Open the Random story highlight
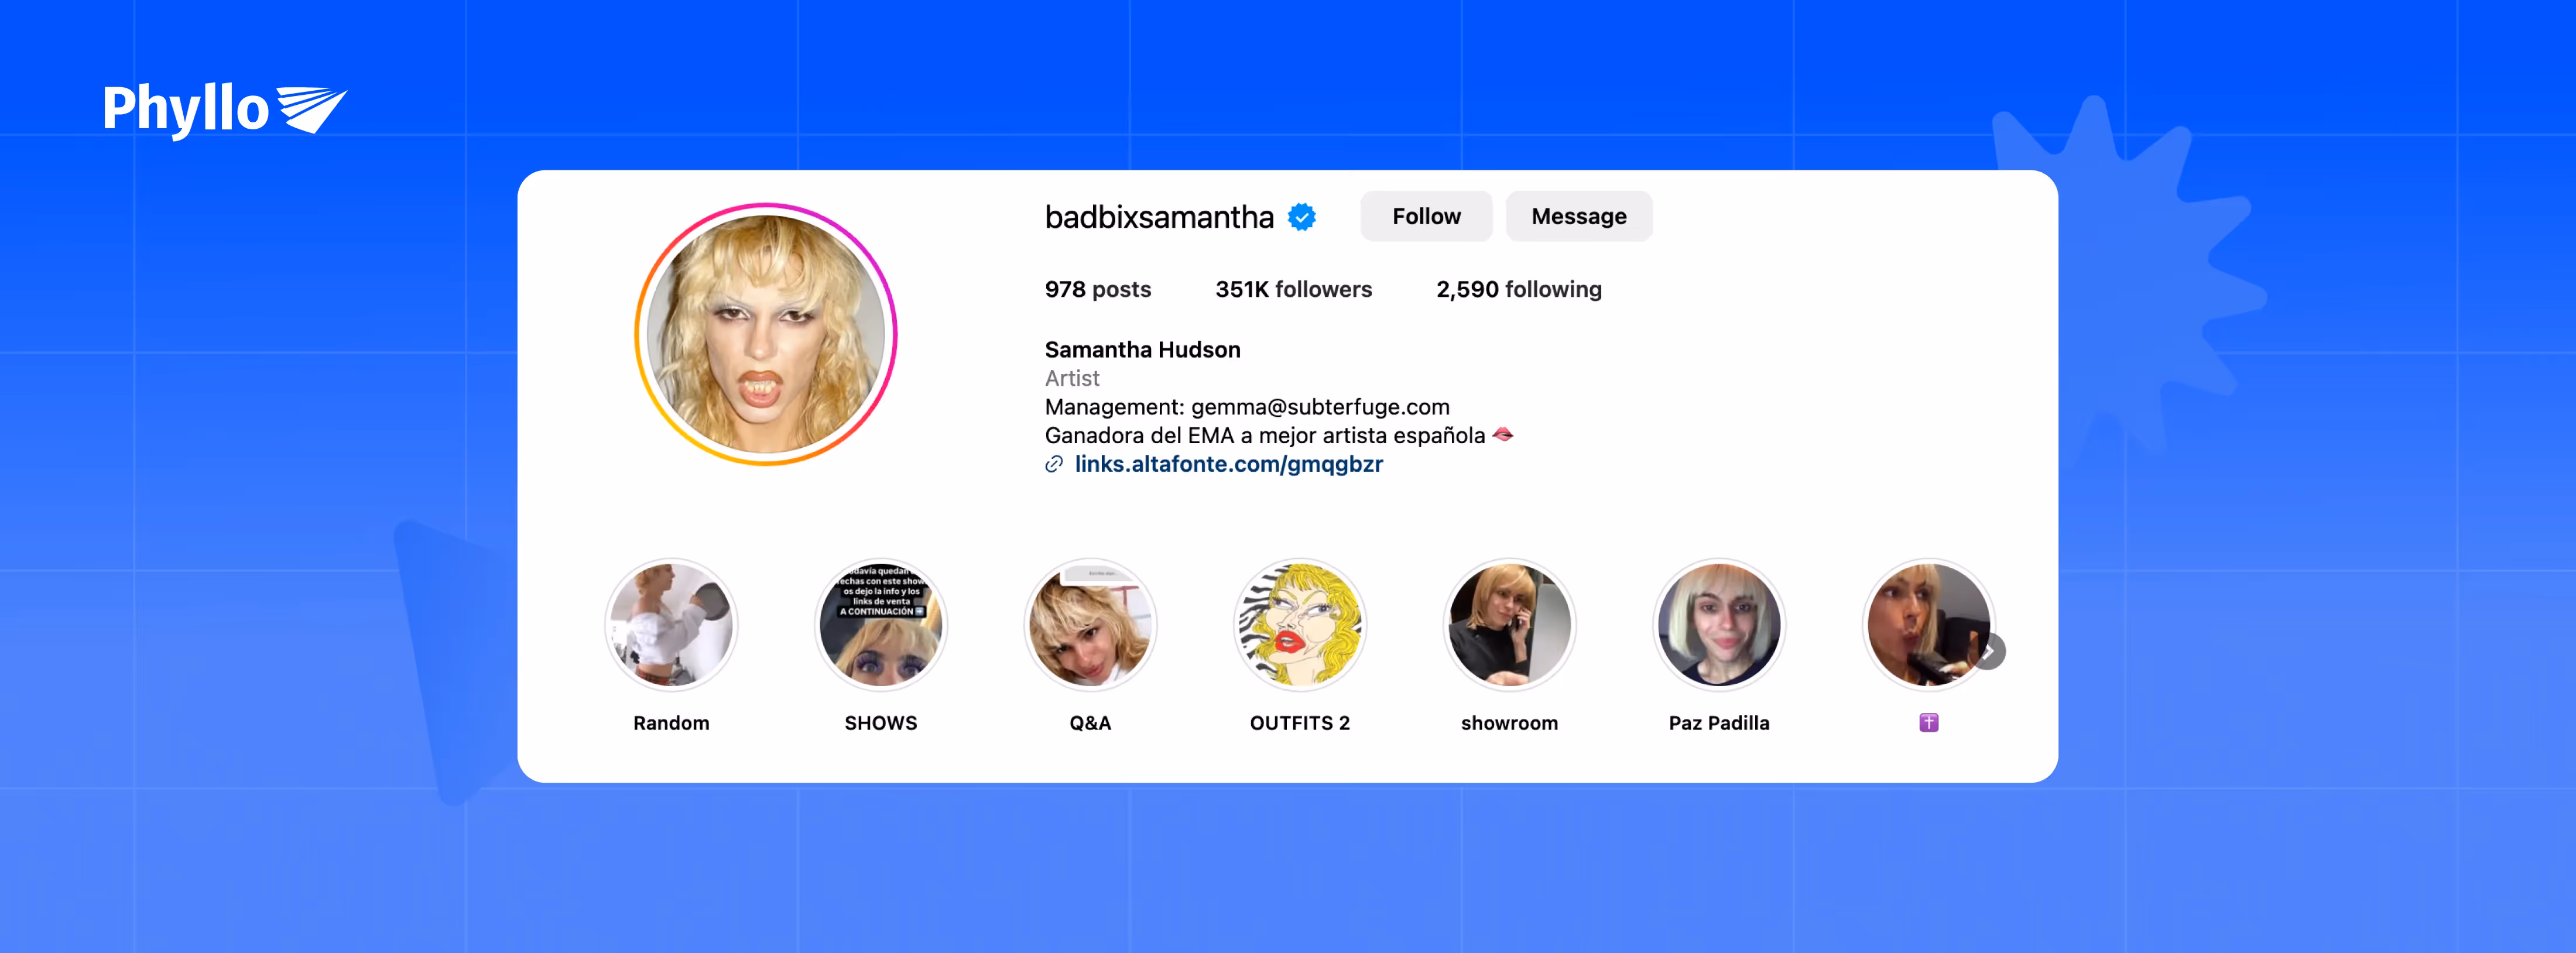 671,625
